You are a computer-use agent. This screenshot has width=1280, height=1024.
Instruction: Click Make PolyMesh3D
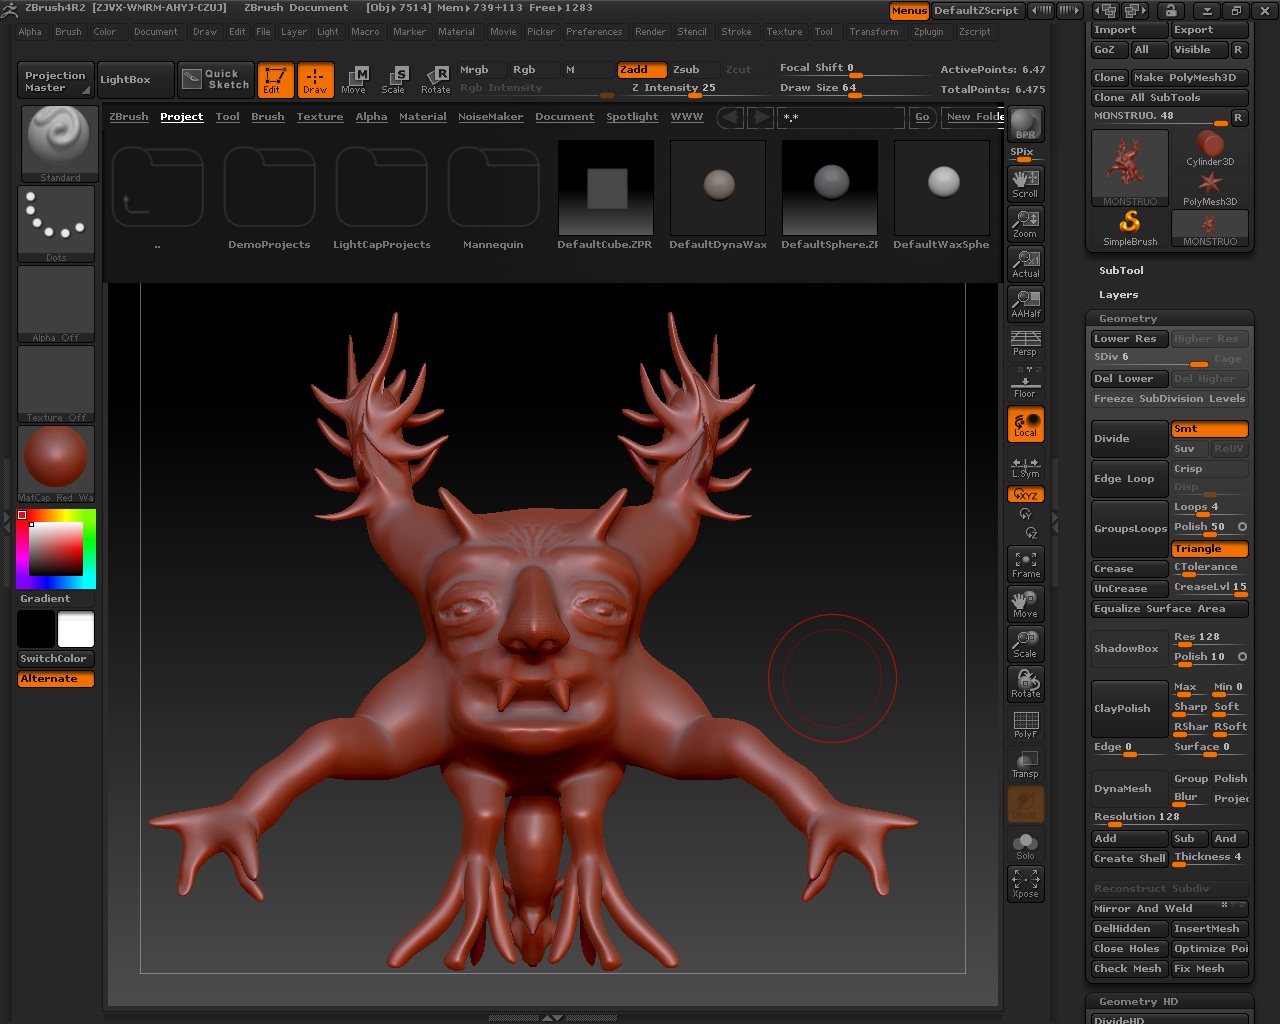pos(1190,78)
